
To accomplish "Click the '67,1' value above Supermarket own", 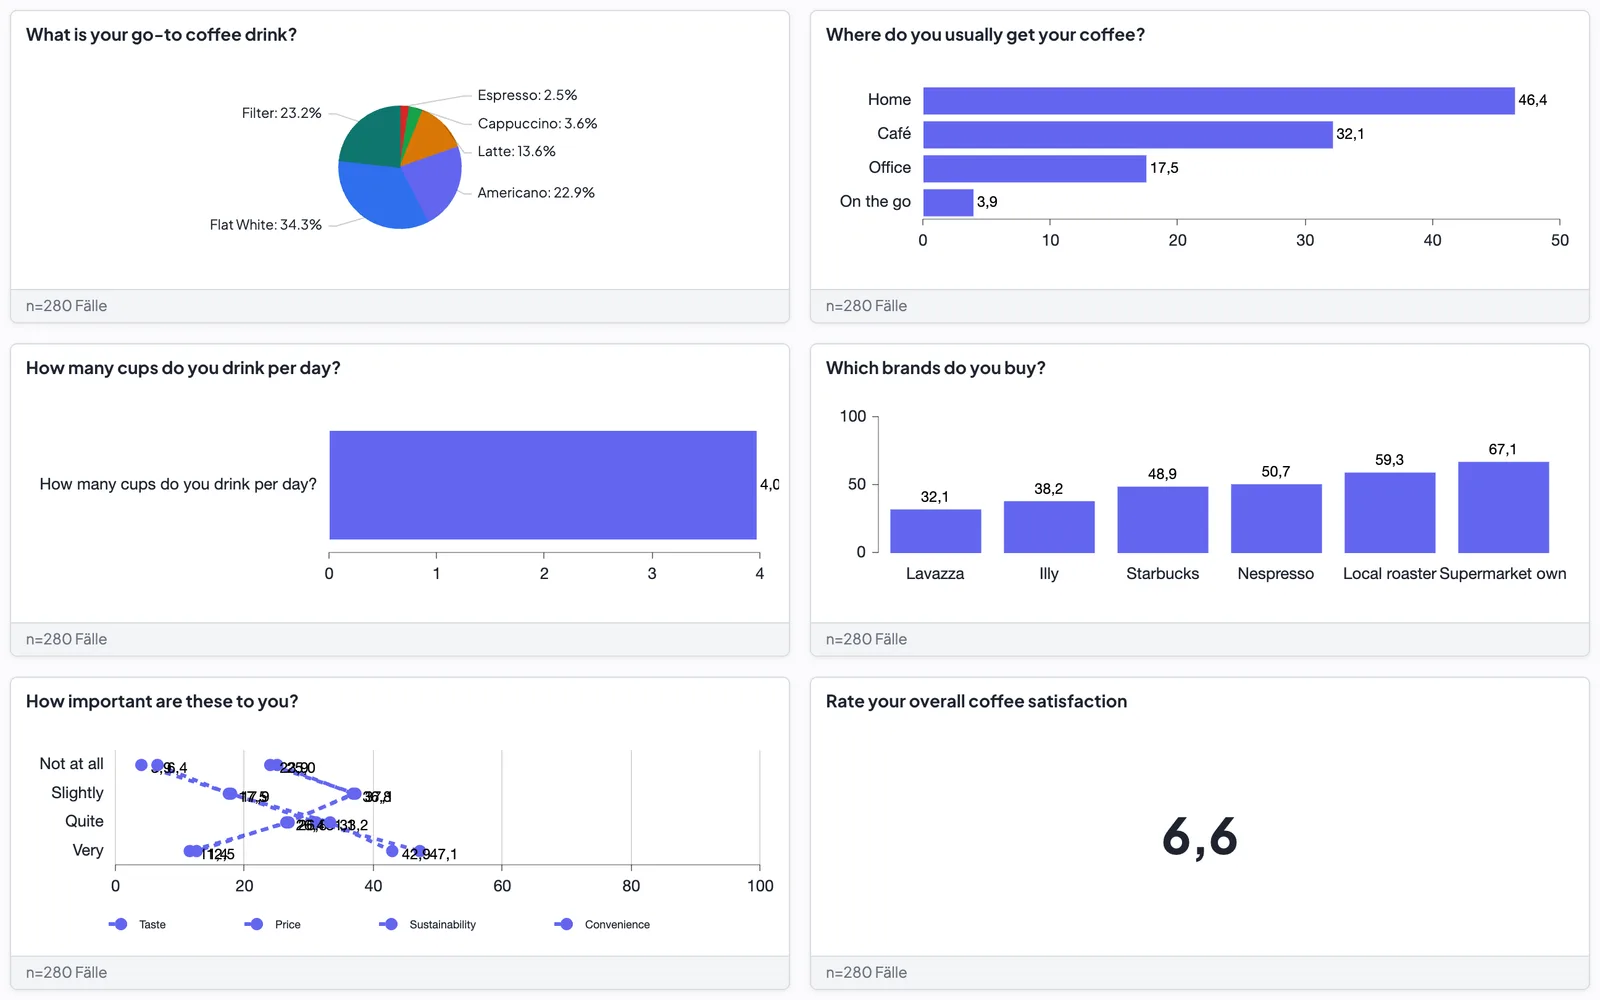I will click(x=1503, y=450).
